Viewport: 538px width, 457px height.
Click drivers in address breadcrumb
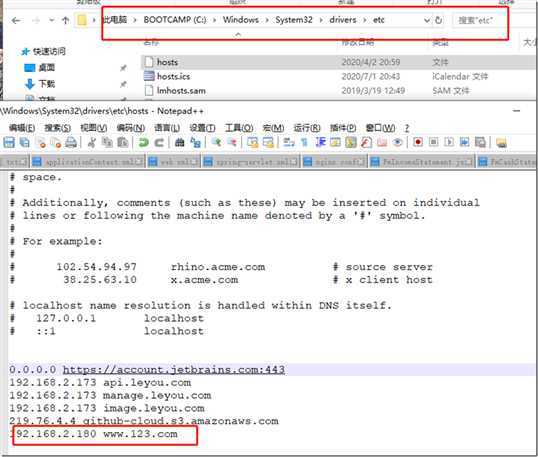(x=343, y=20)
